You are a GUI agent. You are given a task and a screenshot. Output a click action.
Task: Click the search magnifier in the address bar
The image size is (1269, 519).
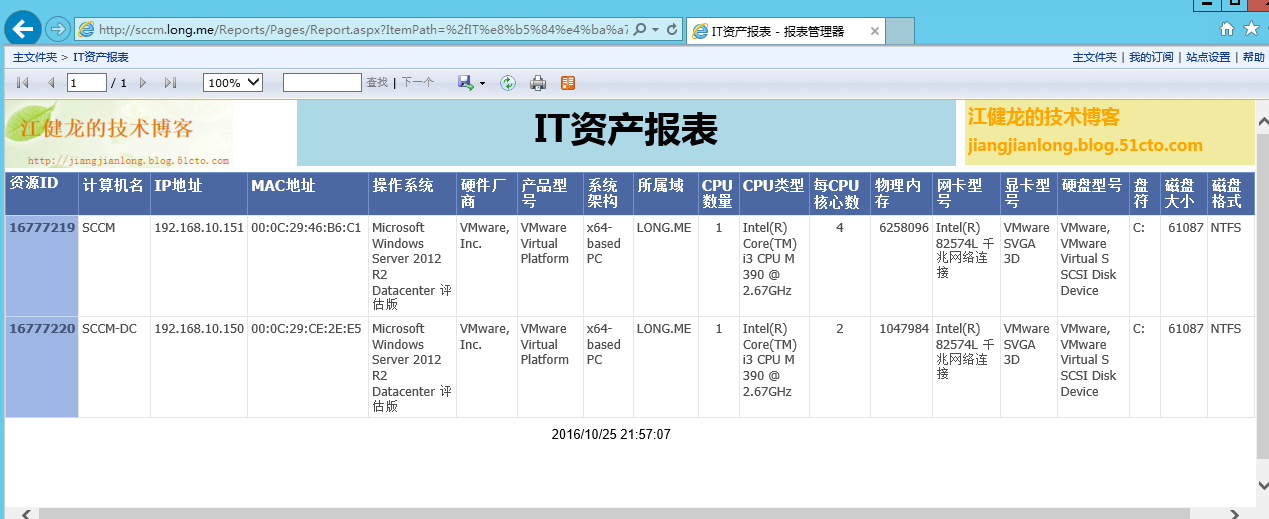click(640, 30)
